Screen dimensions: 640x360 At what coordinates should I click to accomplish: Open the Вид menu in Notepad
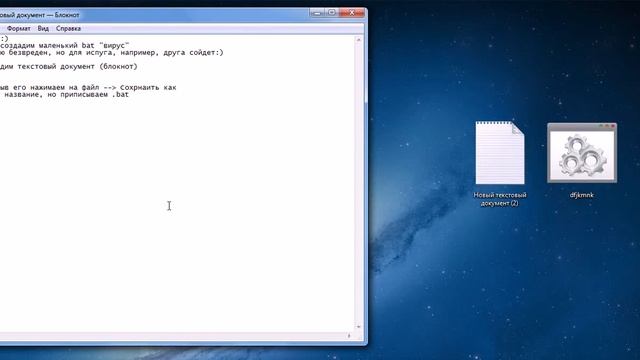tap(43, 29)
